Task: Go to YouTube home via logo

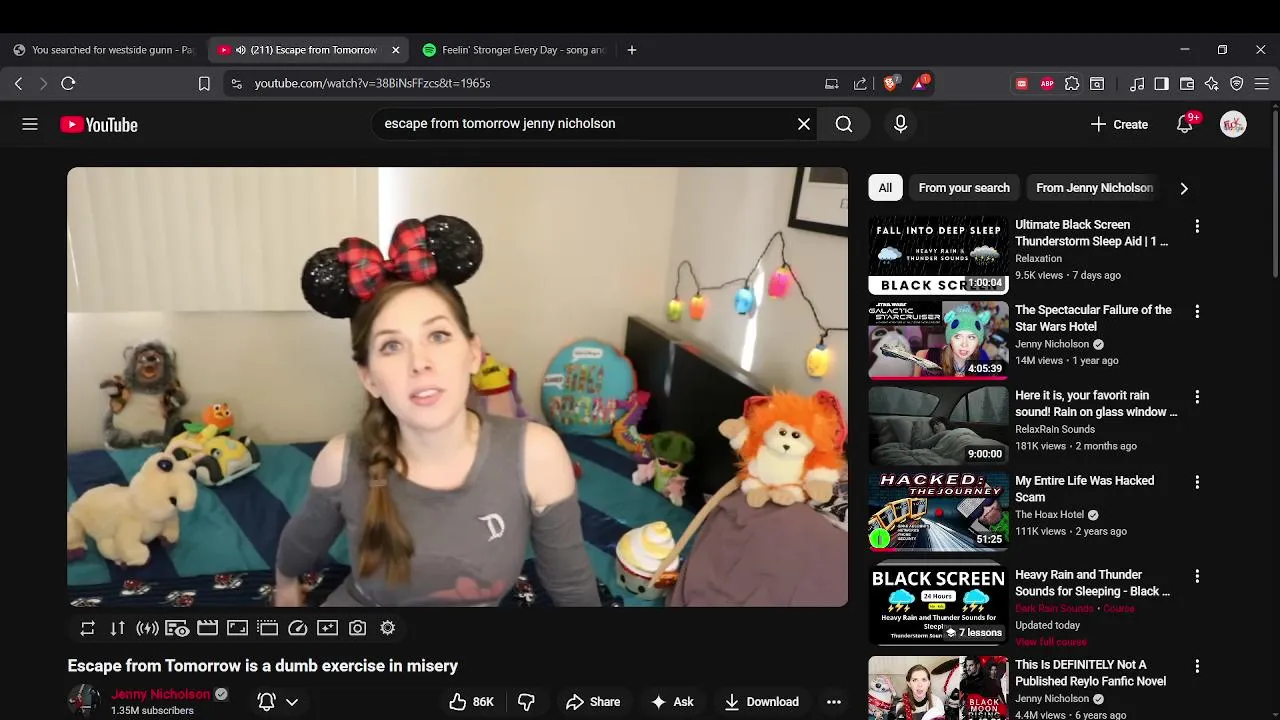Action: (99, 124)
